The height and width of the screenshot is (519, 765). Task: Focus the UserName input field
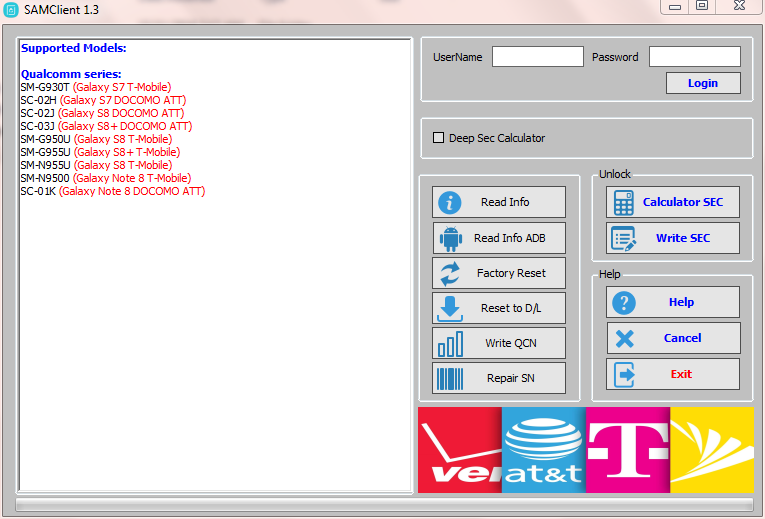pyautogui.click(x=538, y=57)
